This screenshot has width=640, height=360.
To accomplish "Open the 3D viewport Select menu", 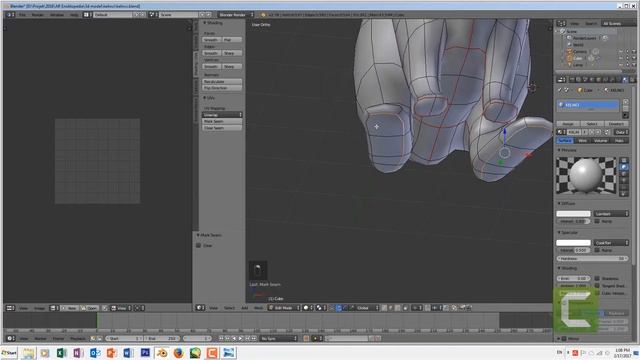I will [x=229, y=308].
